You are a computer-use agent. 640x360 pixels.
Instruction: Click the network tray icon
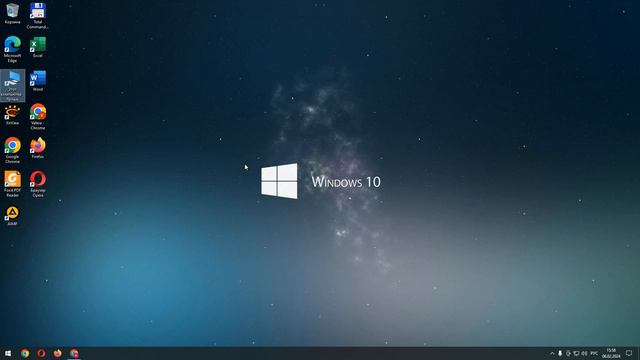(x=576, y=353)
